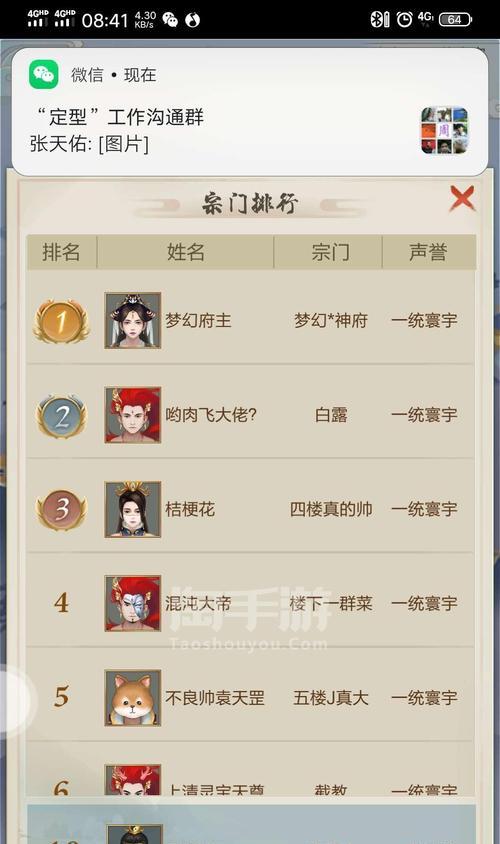
Task: Select the 宗门 column header
Action: [330, 252]
